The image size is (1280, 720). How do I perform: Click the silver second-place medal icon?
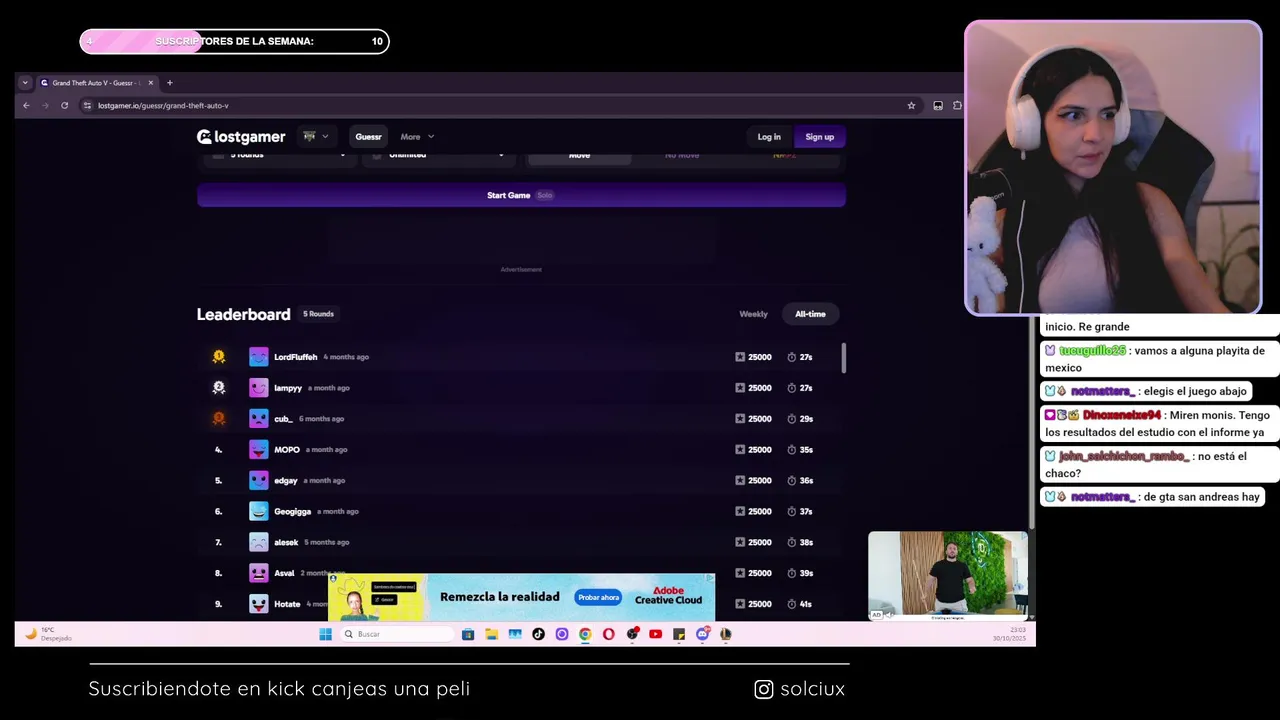coord(219,388)
